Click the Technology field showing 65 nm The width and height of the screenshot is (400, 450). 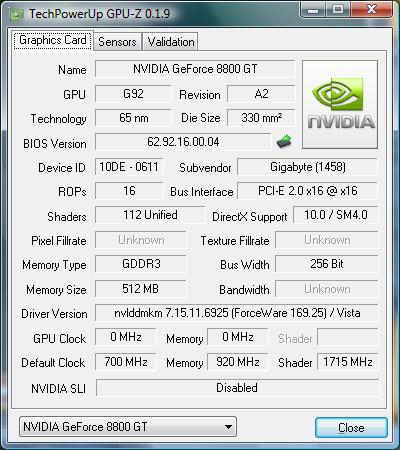click(x=133, y=118)
